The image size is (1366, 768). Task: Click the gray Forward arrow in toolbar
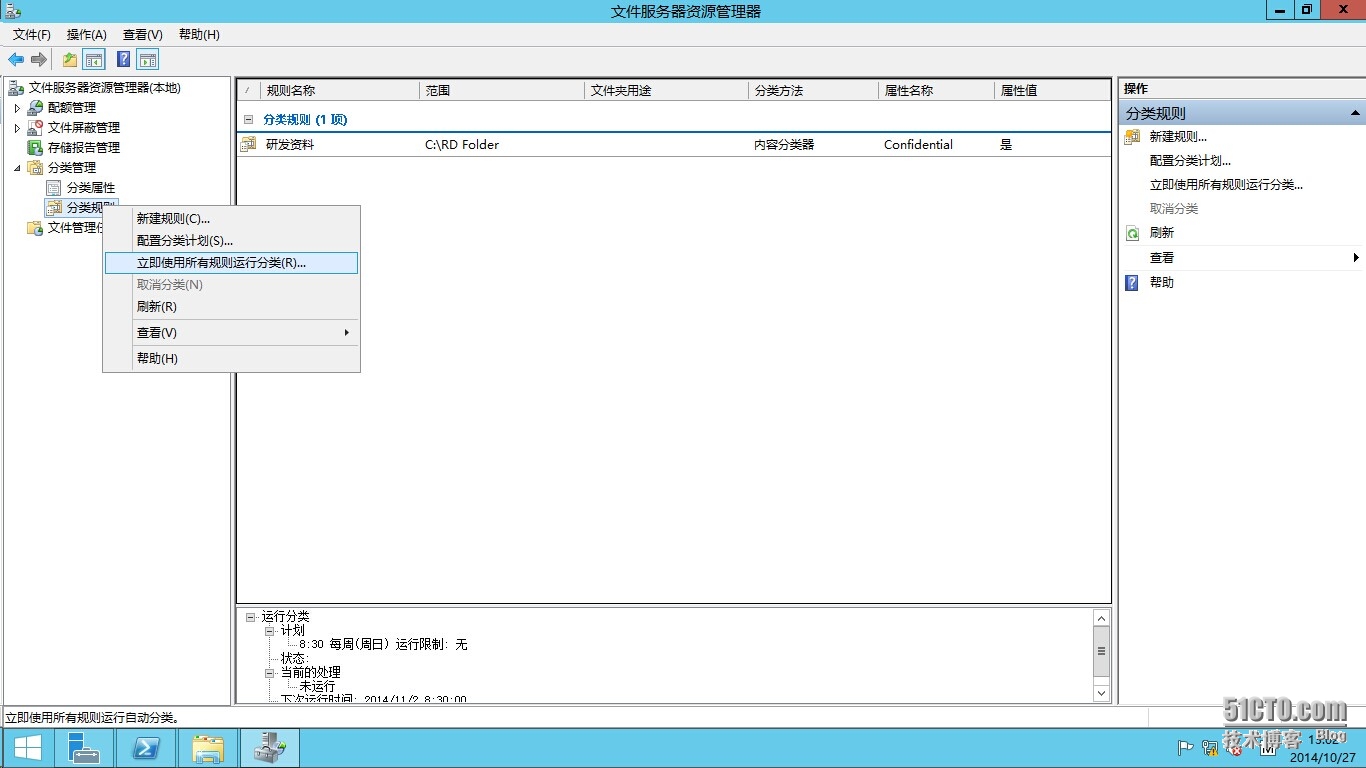coord(39,60)
